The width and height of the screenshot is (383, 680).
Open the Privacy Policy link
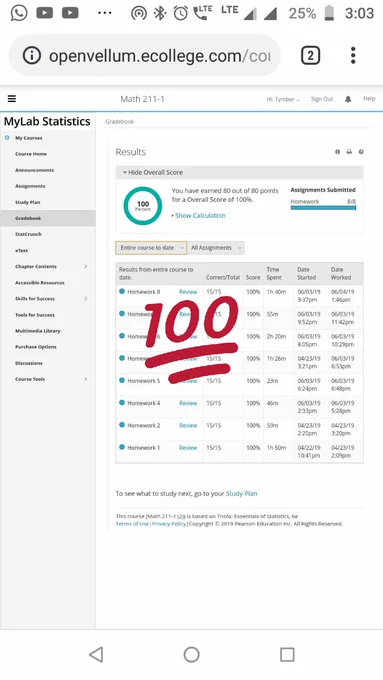169,524
